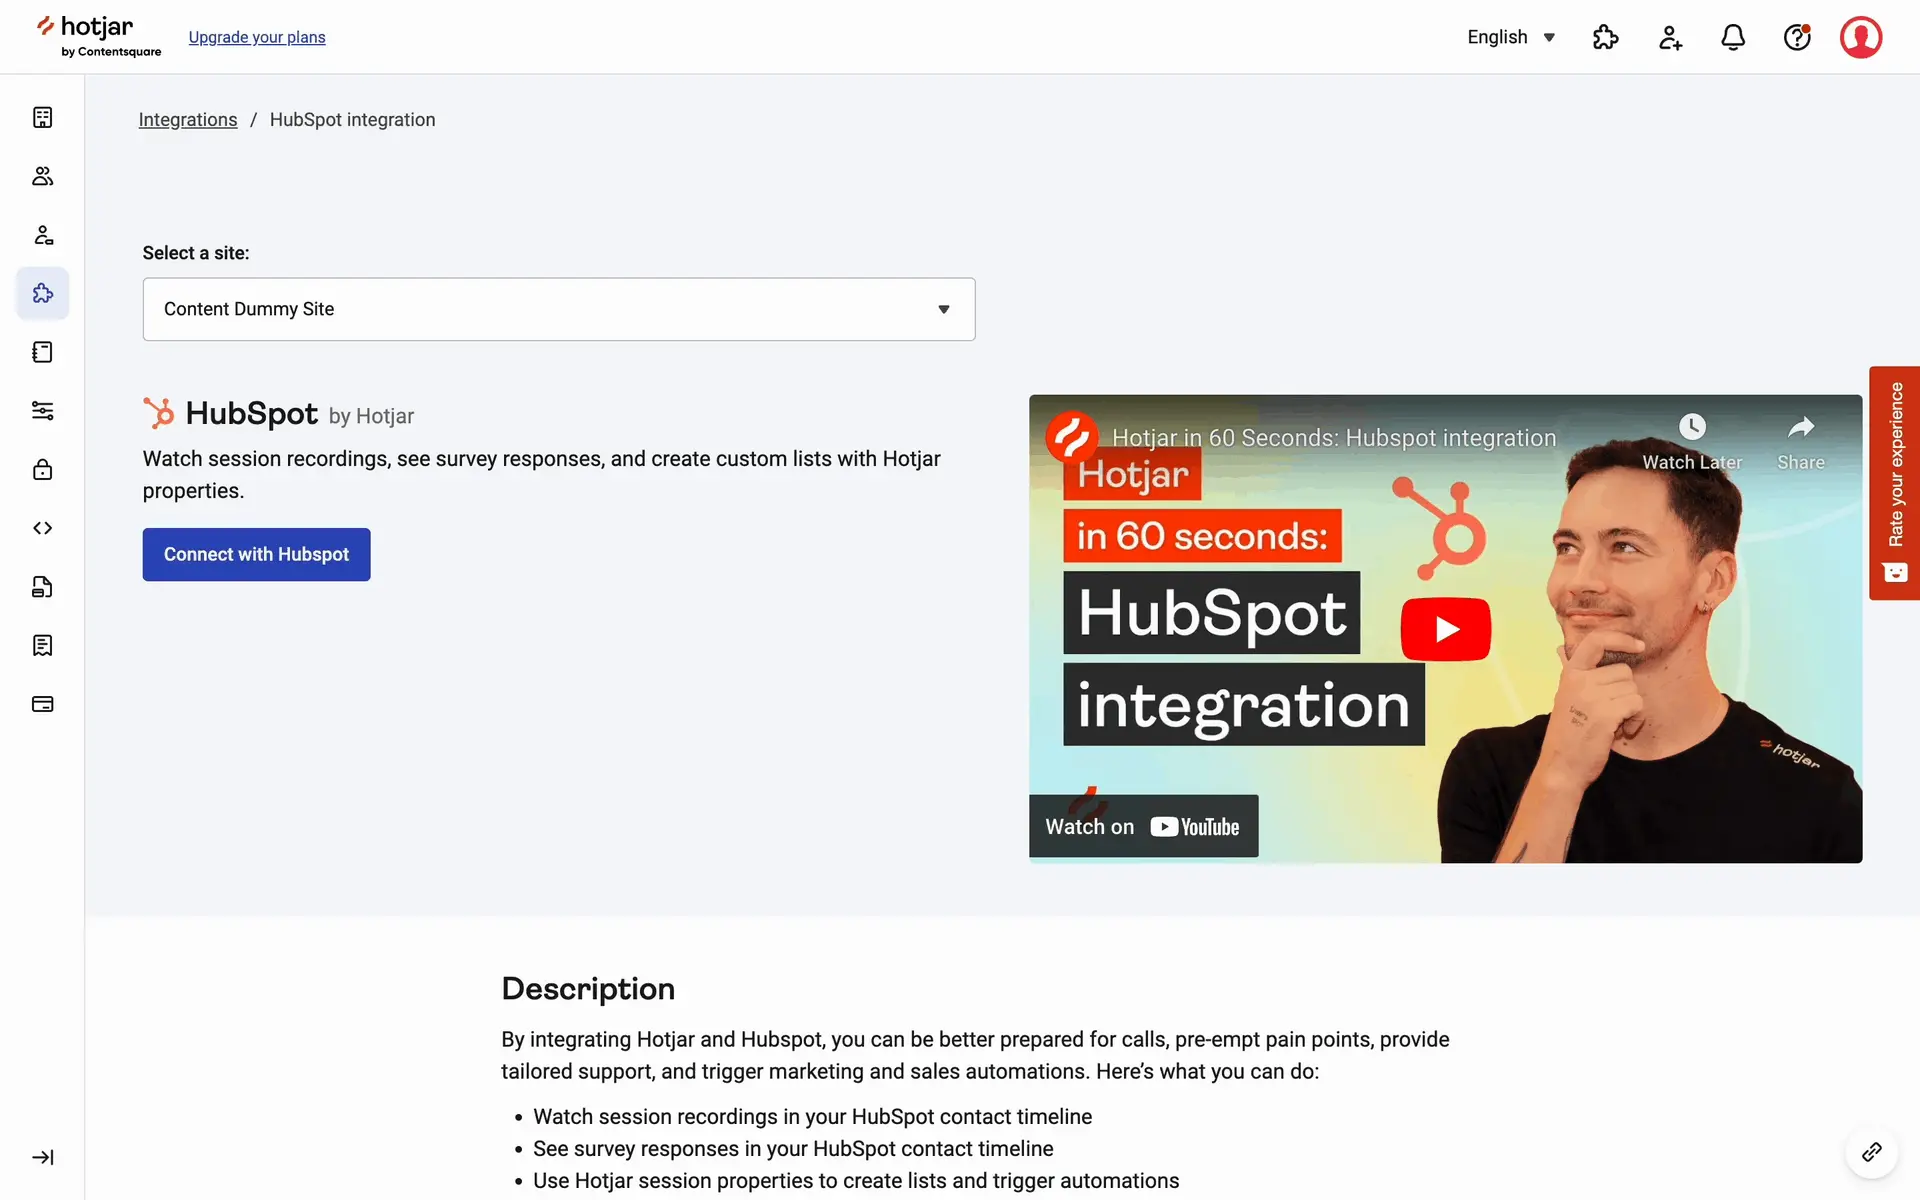Open the integrations puzzle icon in header
1920x1200 pixels.
pos(1605,37)
